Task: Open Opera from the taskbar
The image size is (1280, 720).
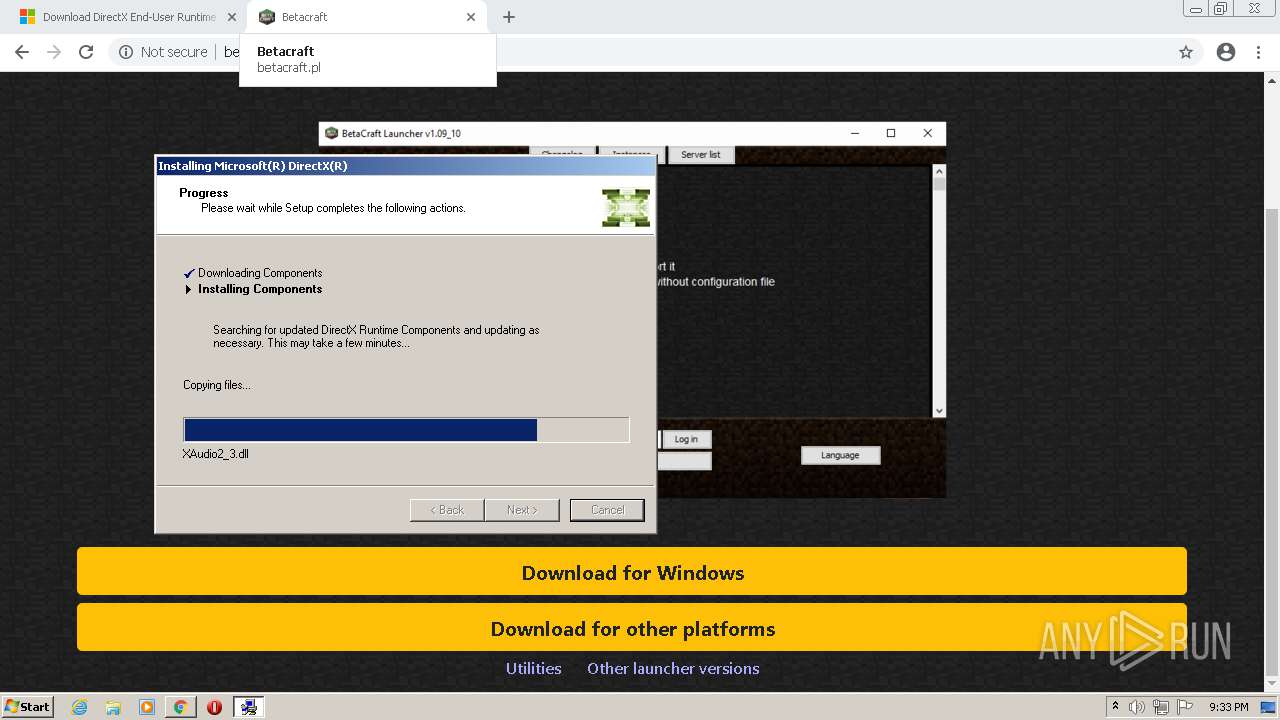Action: coord(214,707)
